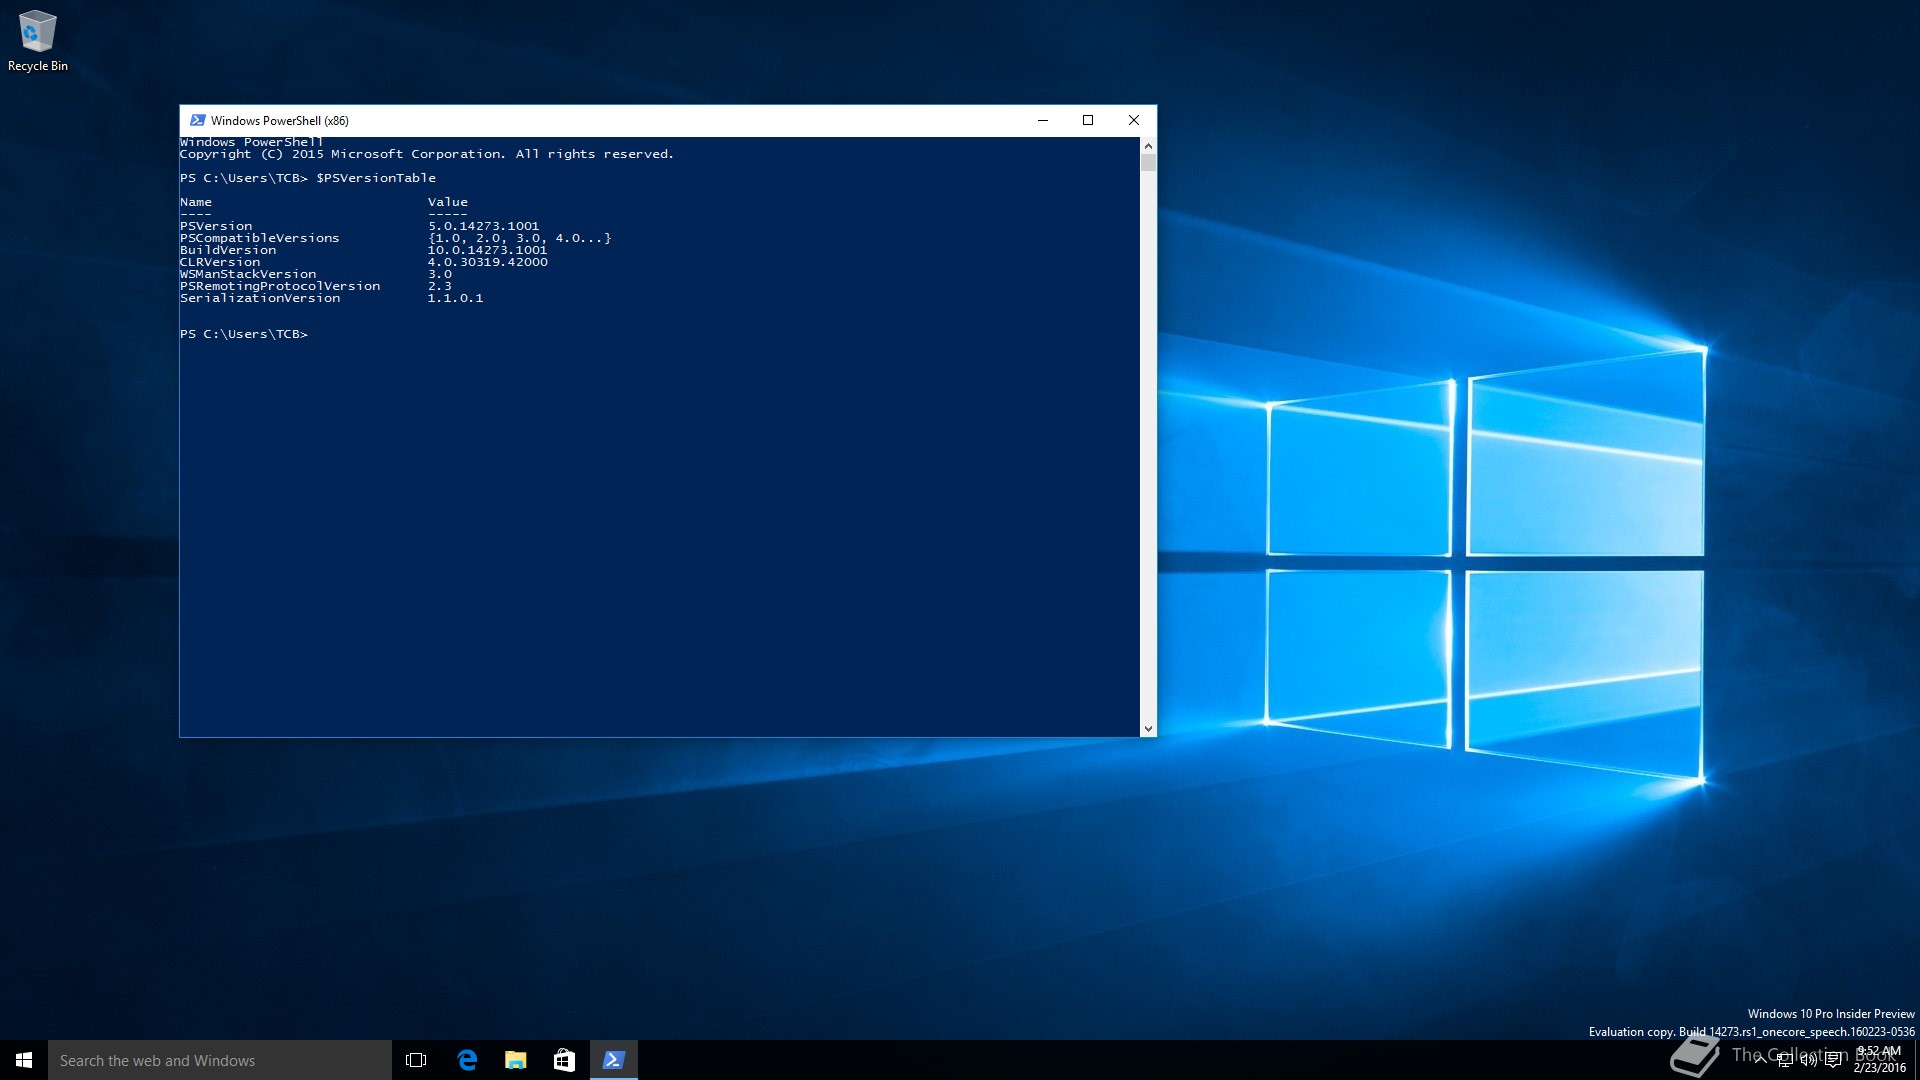Open the network status tray icon

point(1784,1060)
